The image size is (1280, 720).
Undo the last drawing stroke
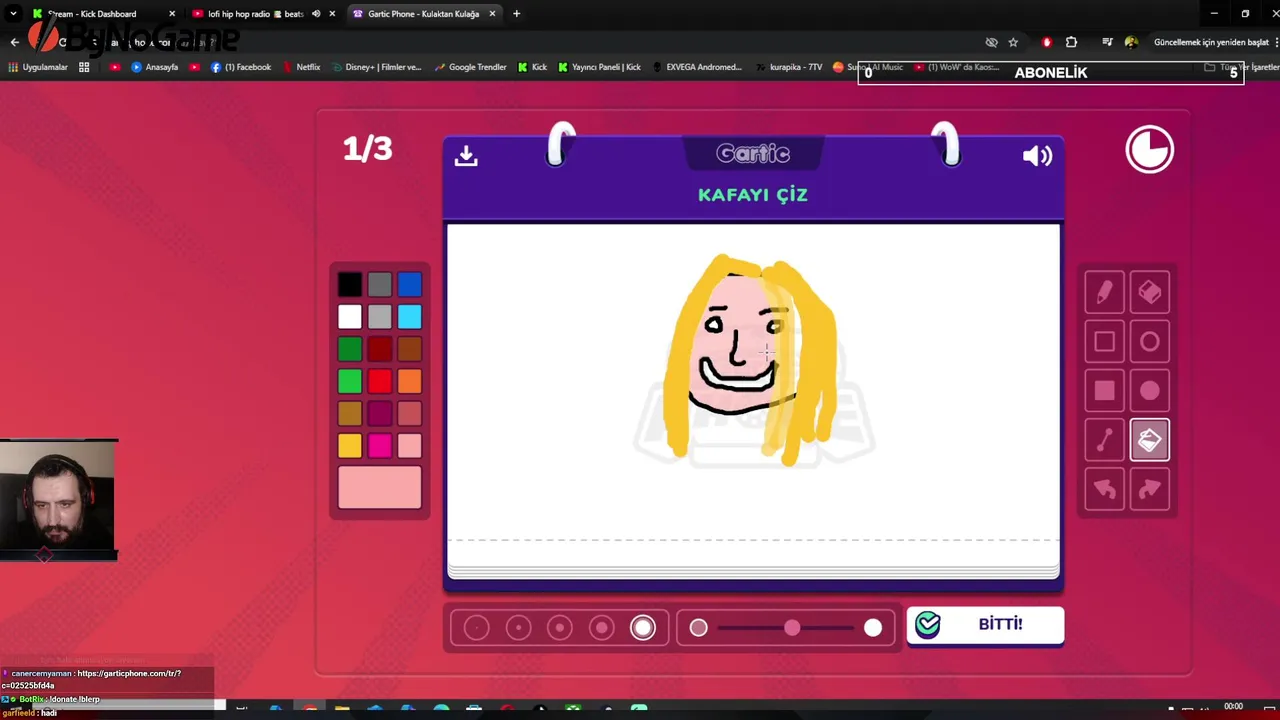click(x=1105, y=489)
